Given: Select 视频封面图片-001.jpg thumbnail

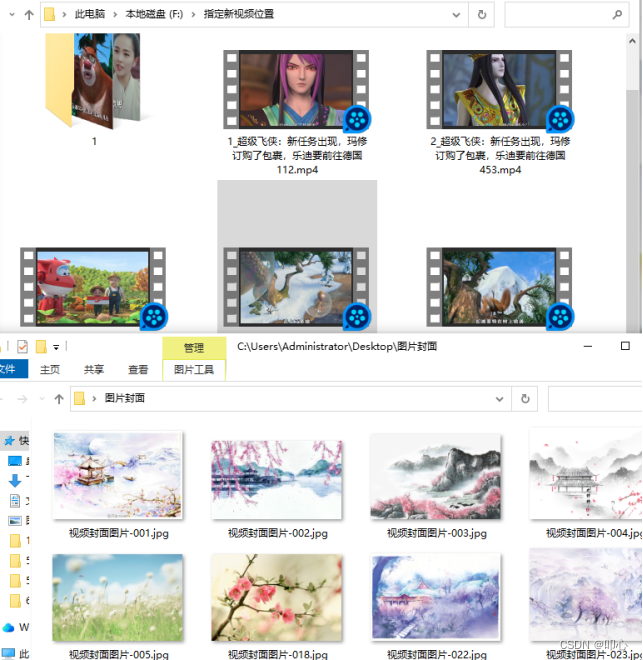Looking at the screenshot, I should click(x=118, y=475).
